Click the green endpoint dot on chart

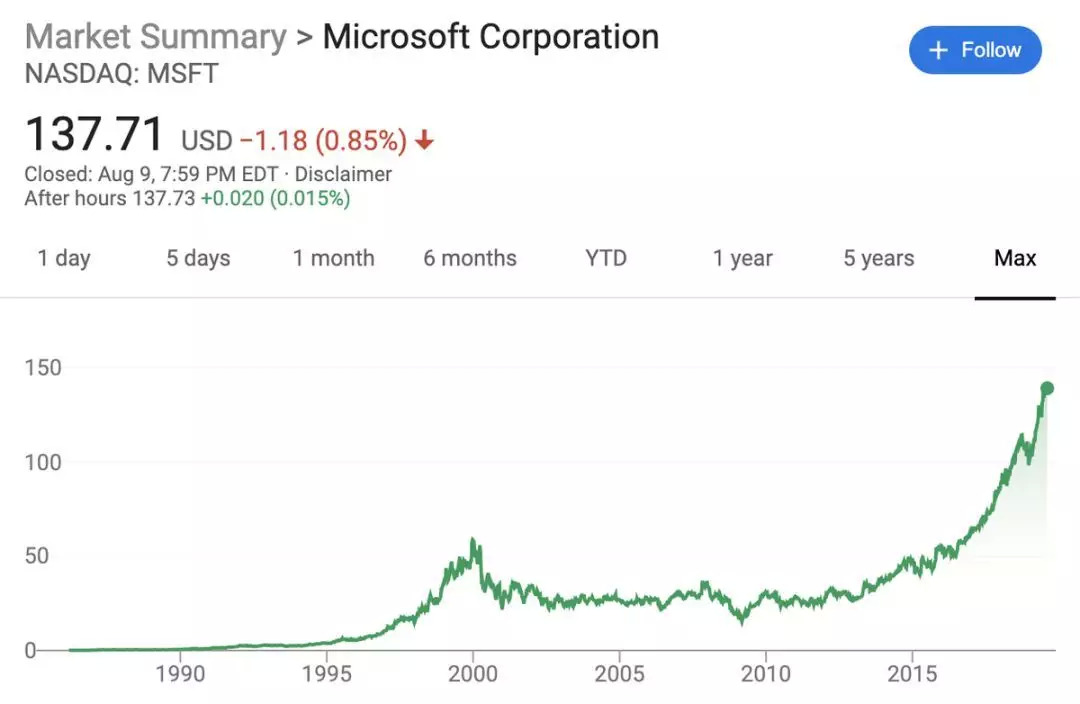[x=1047, y=388]
